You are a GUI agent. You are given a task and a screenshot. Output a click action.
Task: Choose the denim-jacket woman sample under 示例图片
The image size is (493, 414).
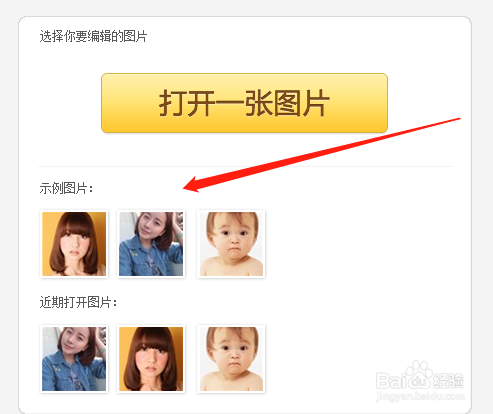click(151, 244)
